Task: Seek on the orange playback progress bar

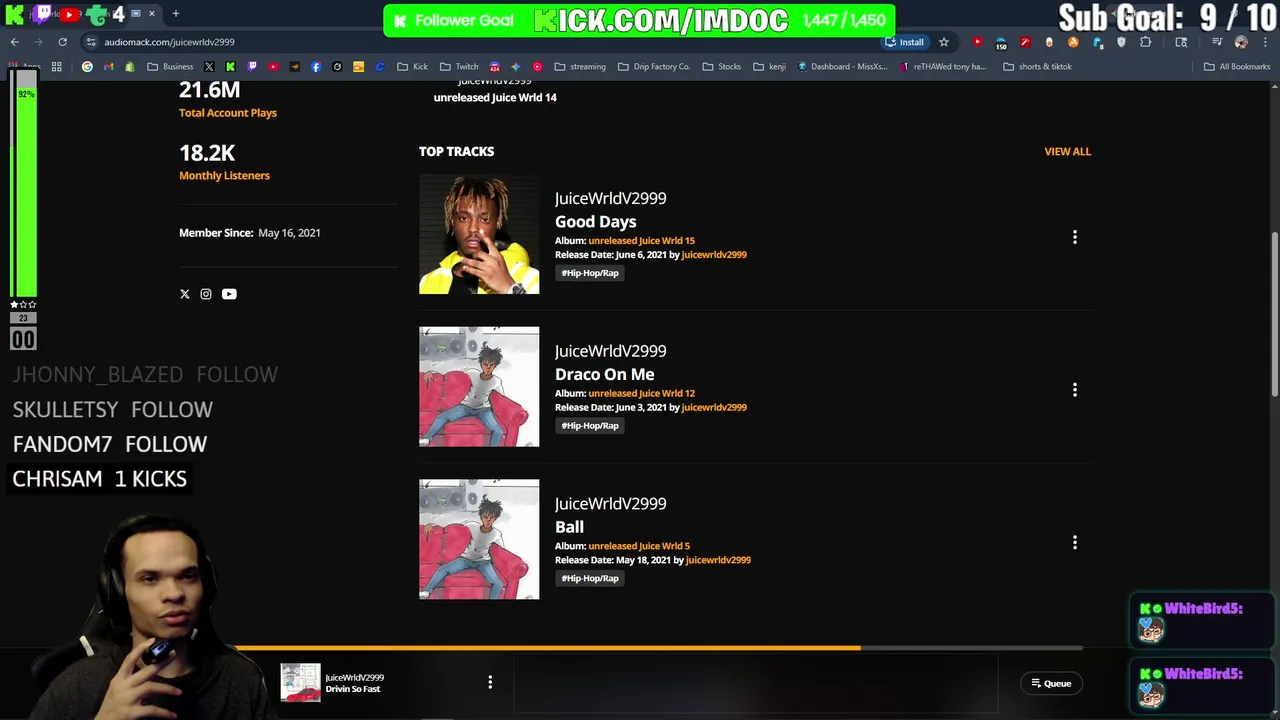Action: point(660,648)
